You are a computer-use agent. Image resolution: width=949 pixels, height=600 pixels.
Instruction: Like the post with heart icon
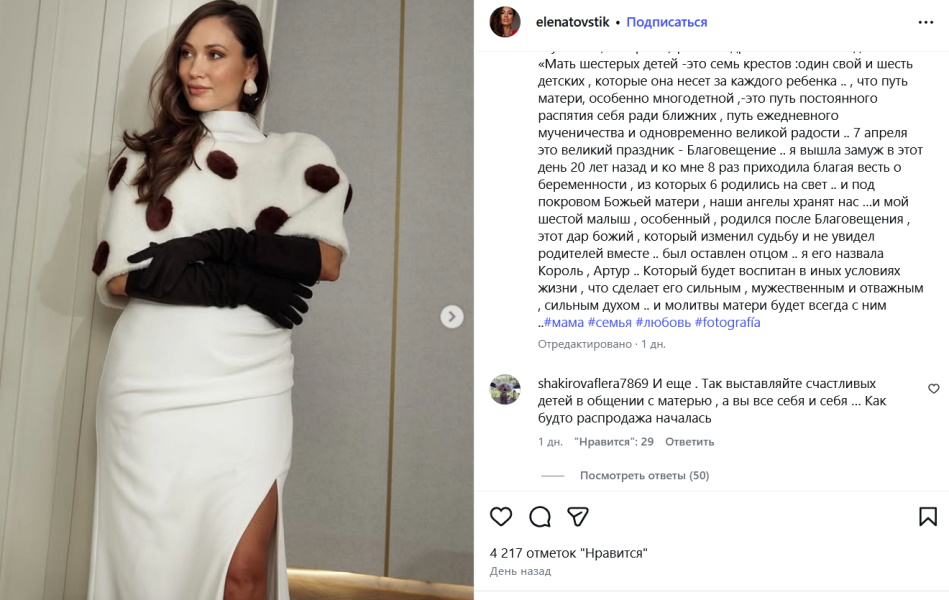click(x=501, y=516)
